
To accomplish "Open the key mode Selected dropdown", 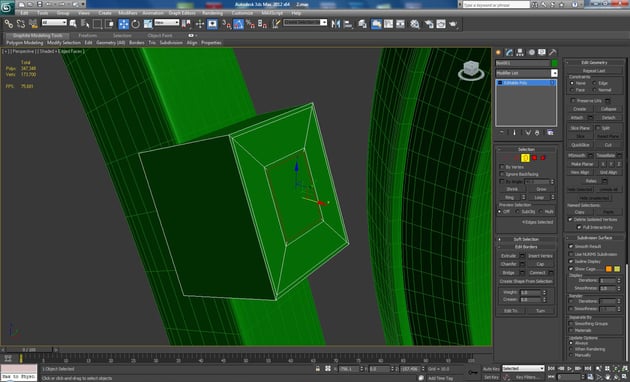I will (523, 368).
